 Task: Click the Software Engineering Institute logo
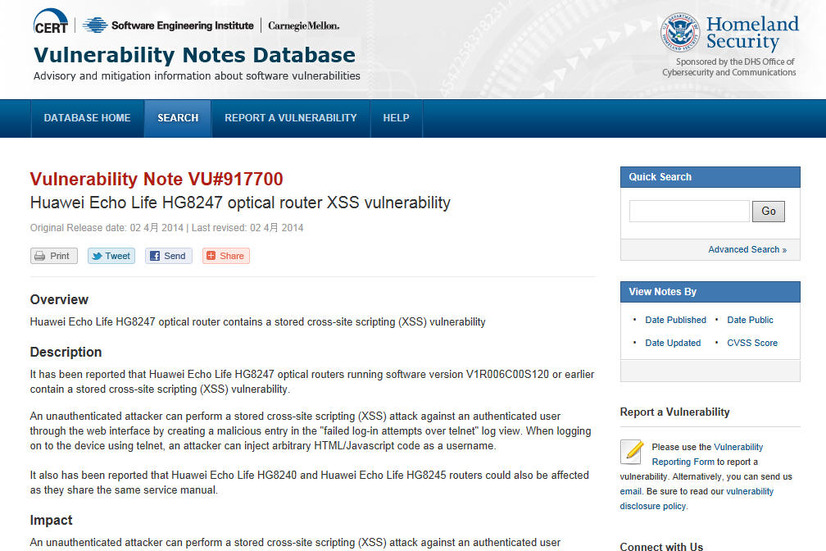tap(168, 25)
